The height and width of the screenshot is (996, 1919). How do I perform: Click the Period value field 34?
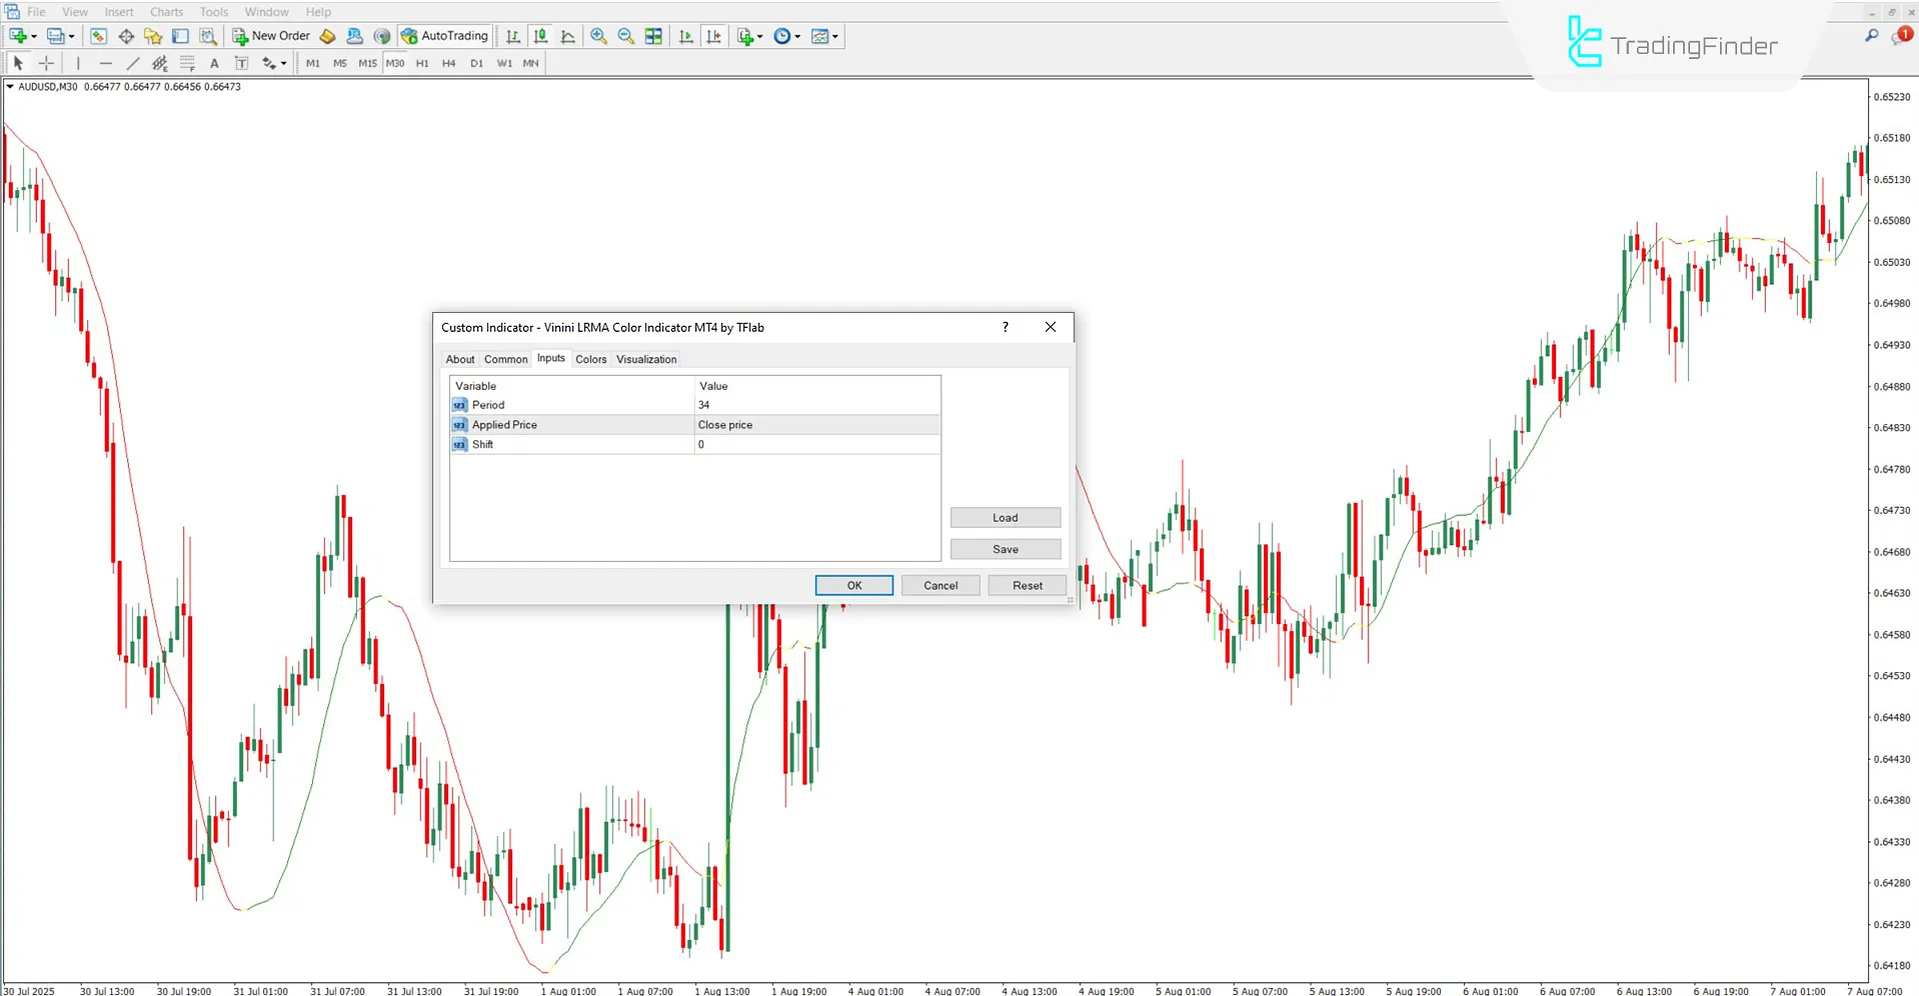[816, 405]
